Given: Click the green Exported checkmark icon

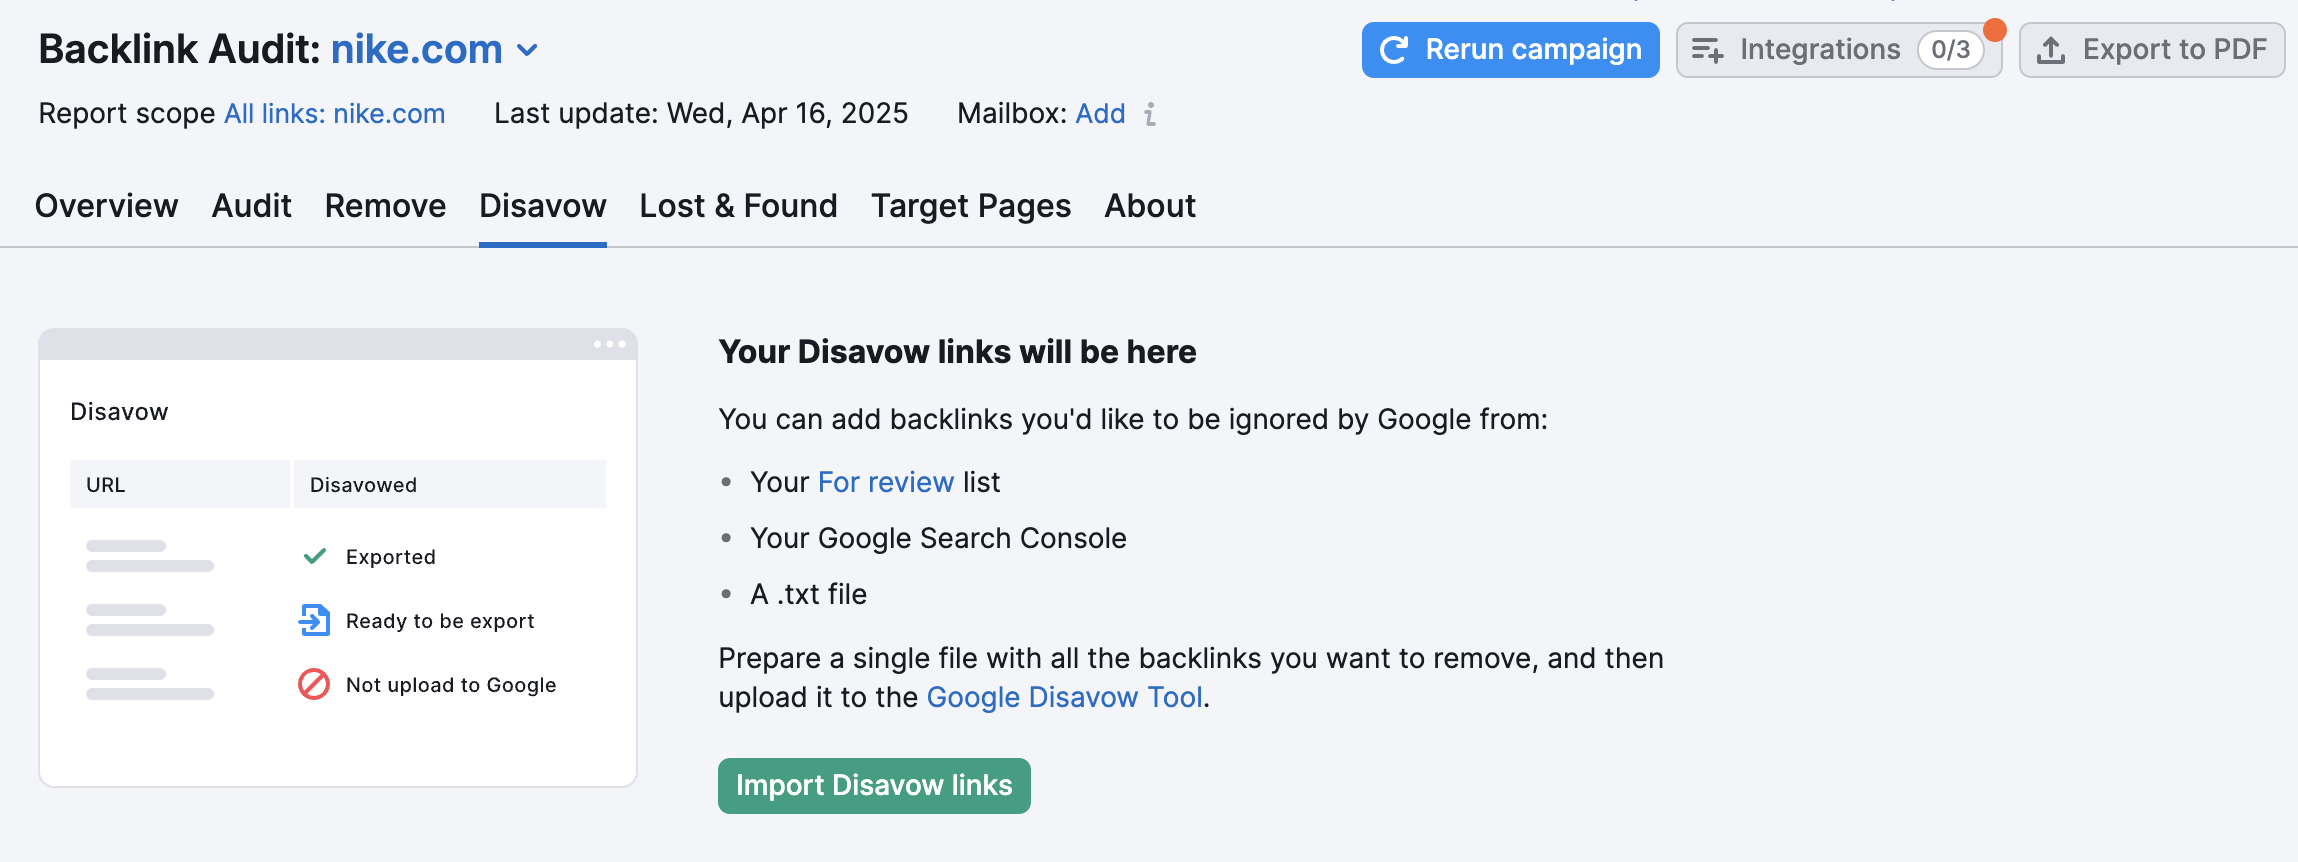Looking at the screenshot, I should coord(315,556).
